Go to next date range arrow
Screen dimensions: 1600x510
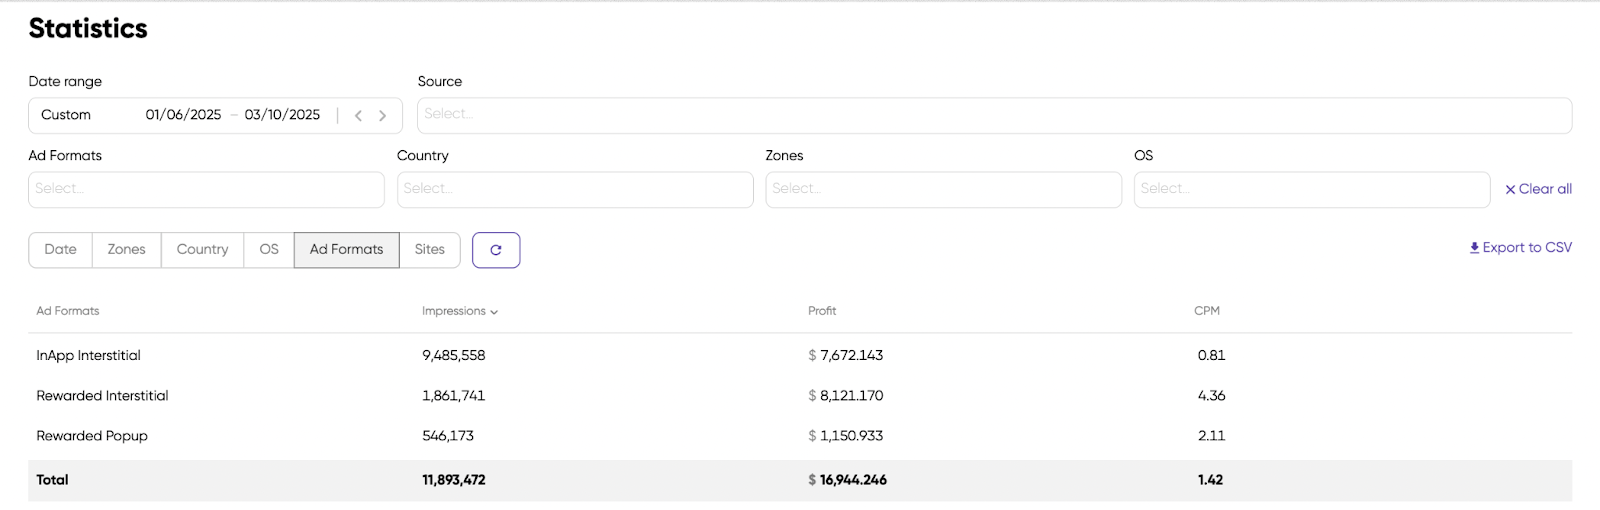(x=382, y=116)
